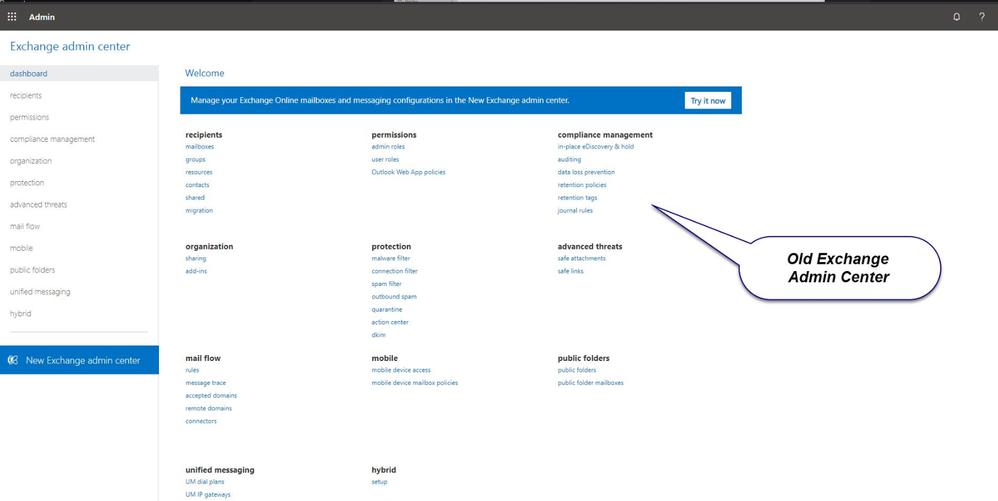
Task: Open public folders link in main panel
Action: click(577, 370)
